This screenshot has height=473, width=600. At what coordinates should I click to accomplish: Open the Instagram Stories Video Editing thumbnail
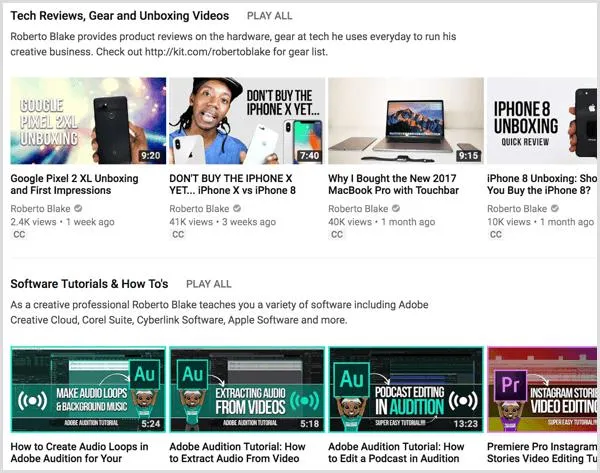[542, 390]
